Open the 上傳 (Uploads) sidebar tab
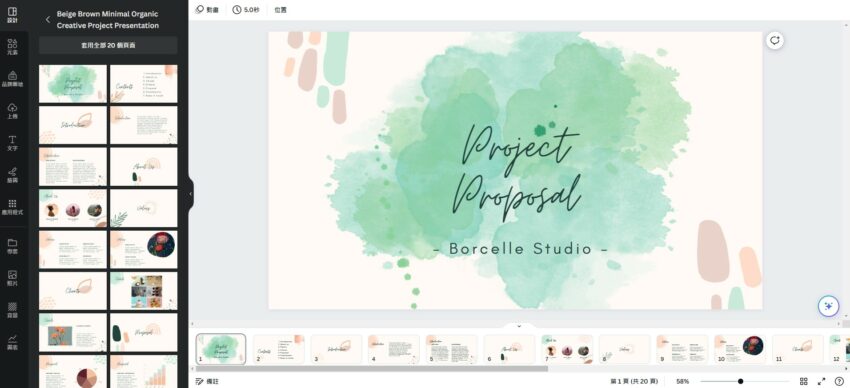The image size is (850, 388). (x=12, y=111)
